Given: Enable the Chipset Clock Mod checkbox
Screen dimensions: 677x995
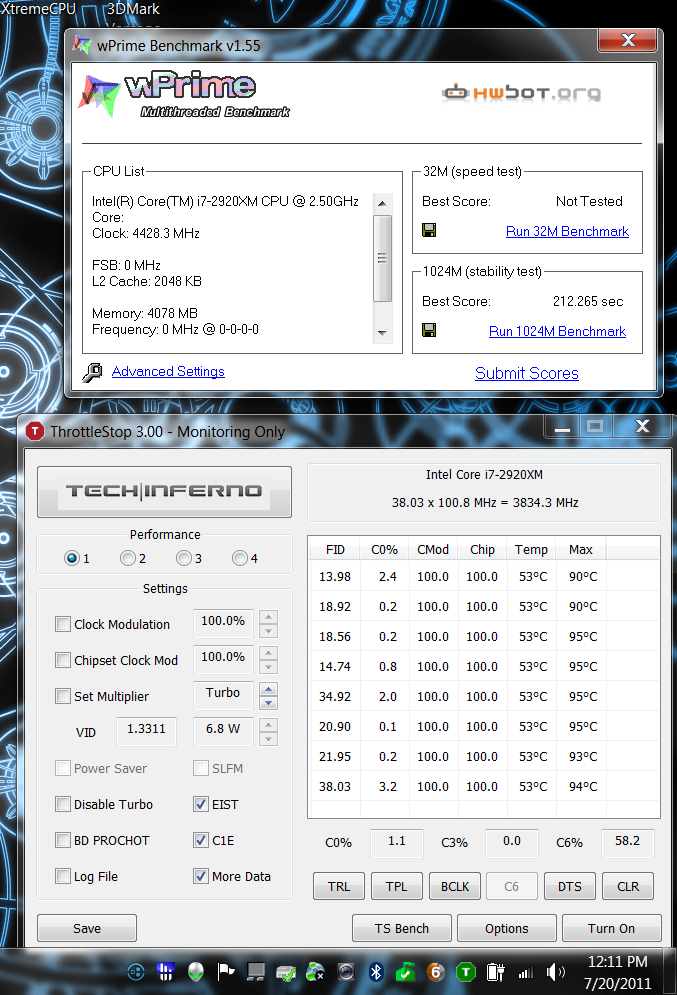Looking at the screenshot, I should 63,661.
